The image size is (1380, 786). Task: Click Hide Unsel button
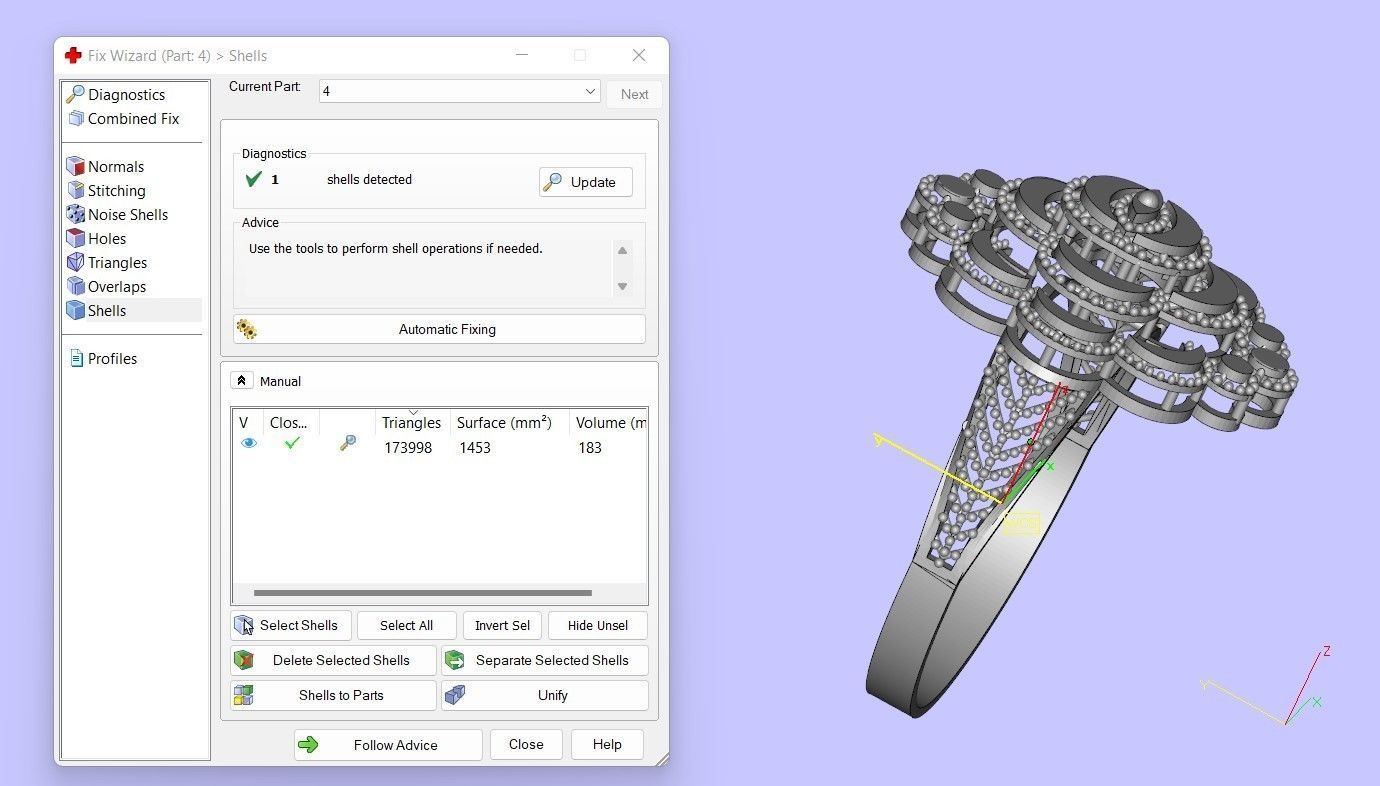pos(598,625)
